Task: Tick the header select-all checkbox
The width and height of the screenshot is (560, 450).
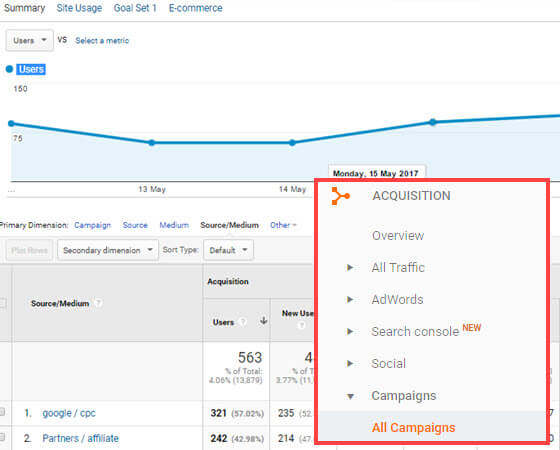Action: [x=2, y=303]
